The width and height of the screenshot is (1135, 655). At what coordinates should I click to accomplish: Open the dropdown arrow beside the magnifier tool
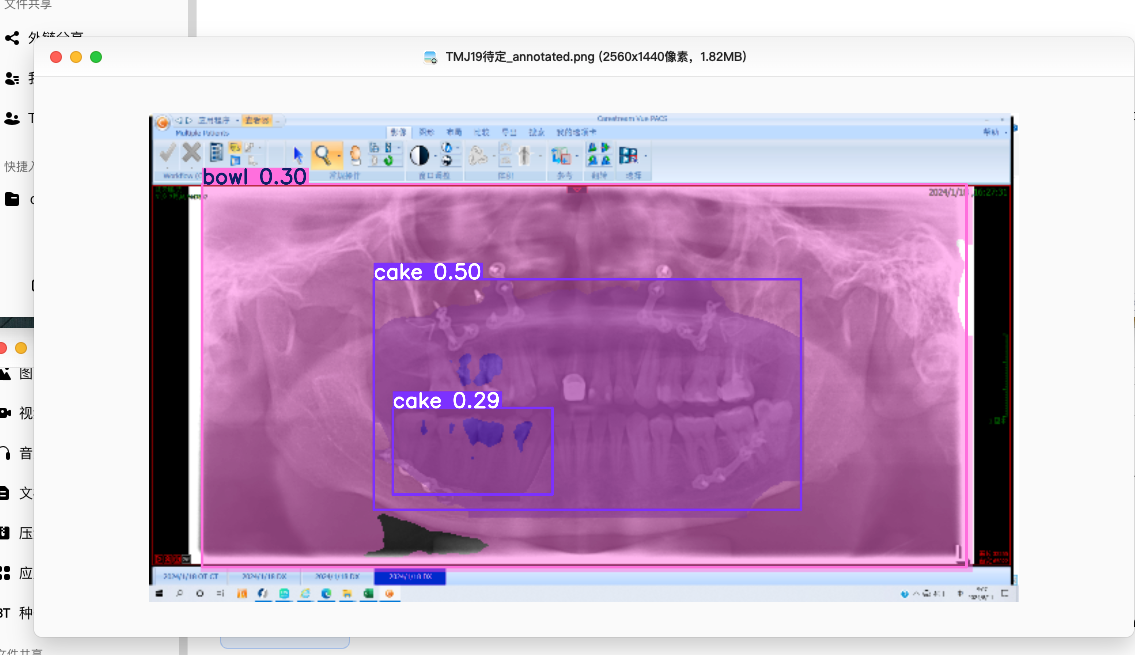339,155
